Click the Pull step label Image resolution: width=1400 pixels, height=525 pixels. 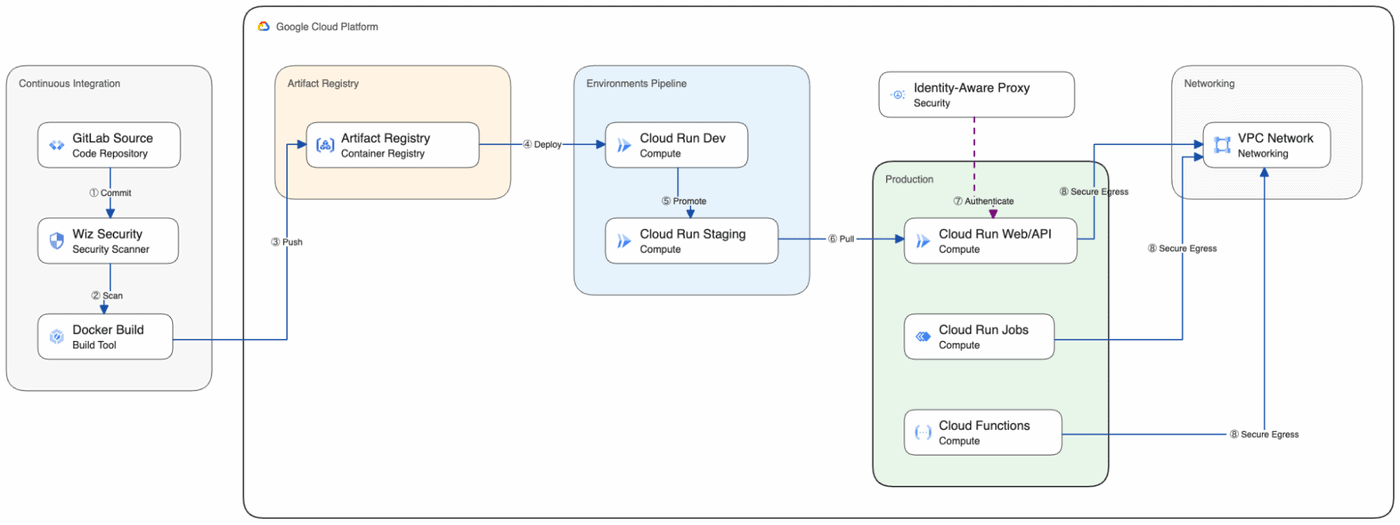[x=840, y=241]
